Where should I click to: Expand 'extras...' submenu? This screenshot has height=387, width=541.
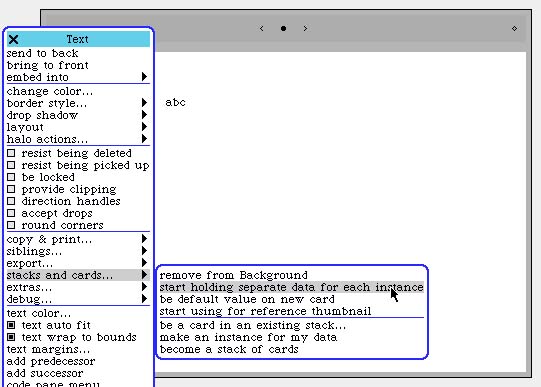click(78, 287)
